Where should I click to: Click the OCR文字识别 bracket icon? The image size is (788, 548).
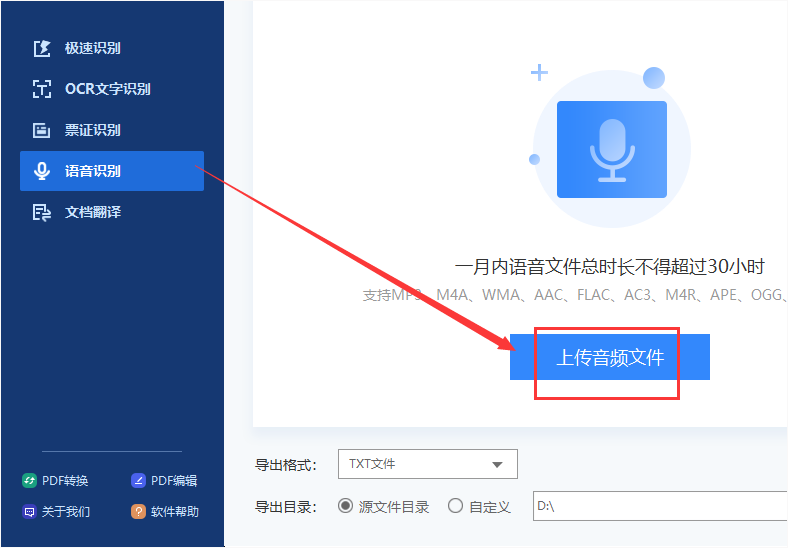[x=42, y=89]
